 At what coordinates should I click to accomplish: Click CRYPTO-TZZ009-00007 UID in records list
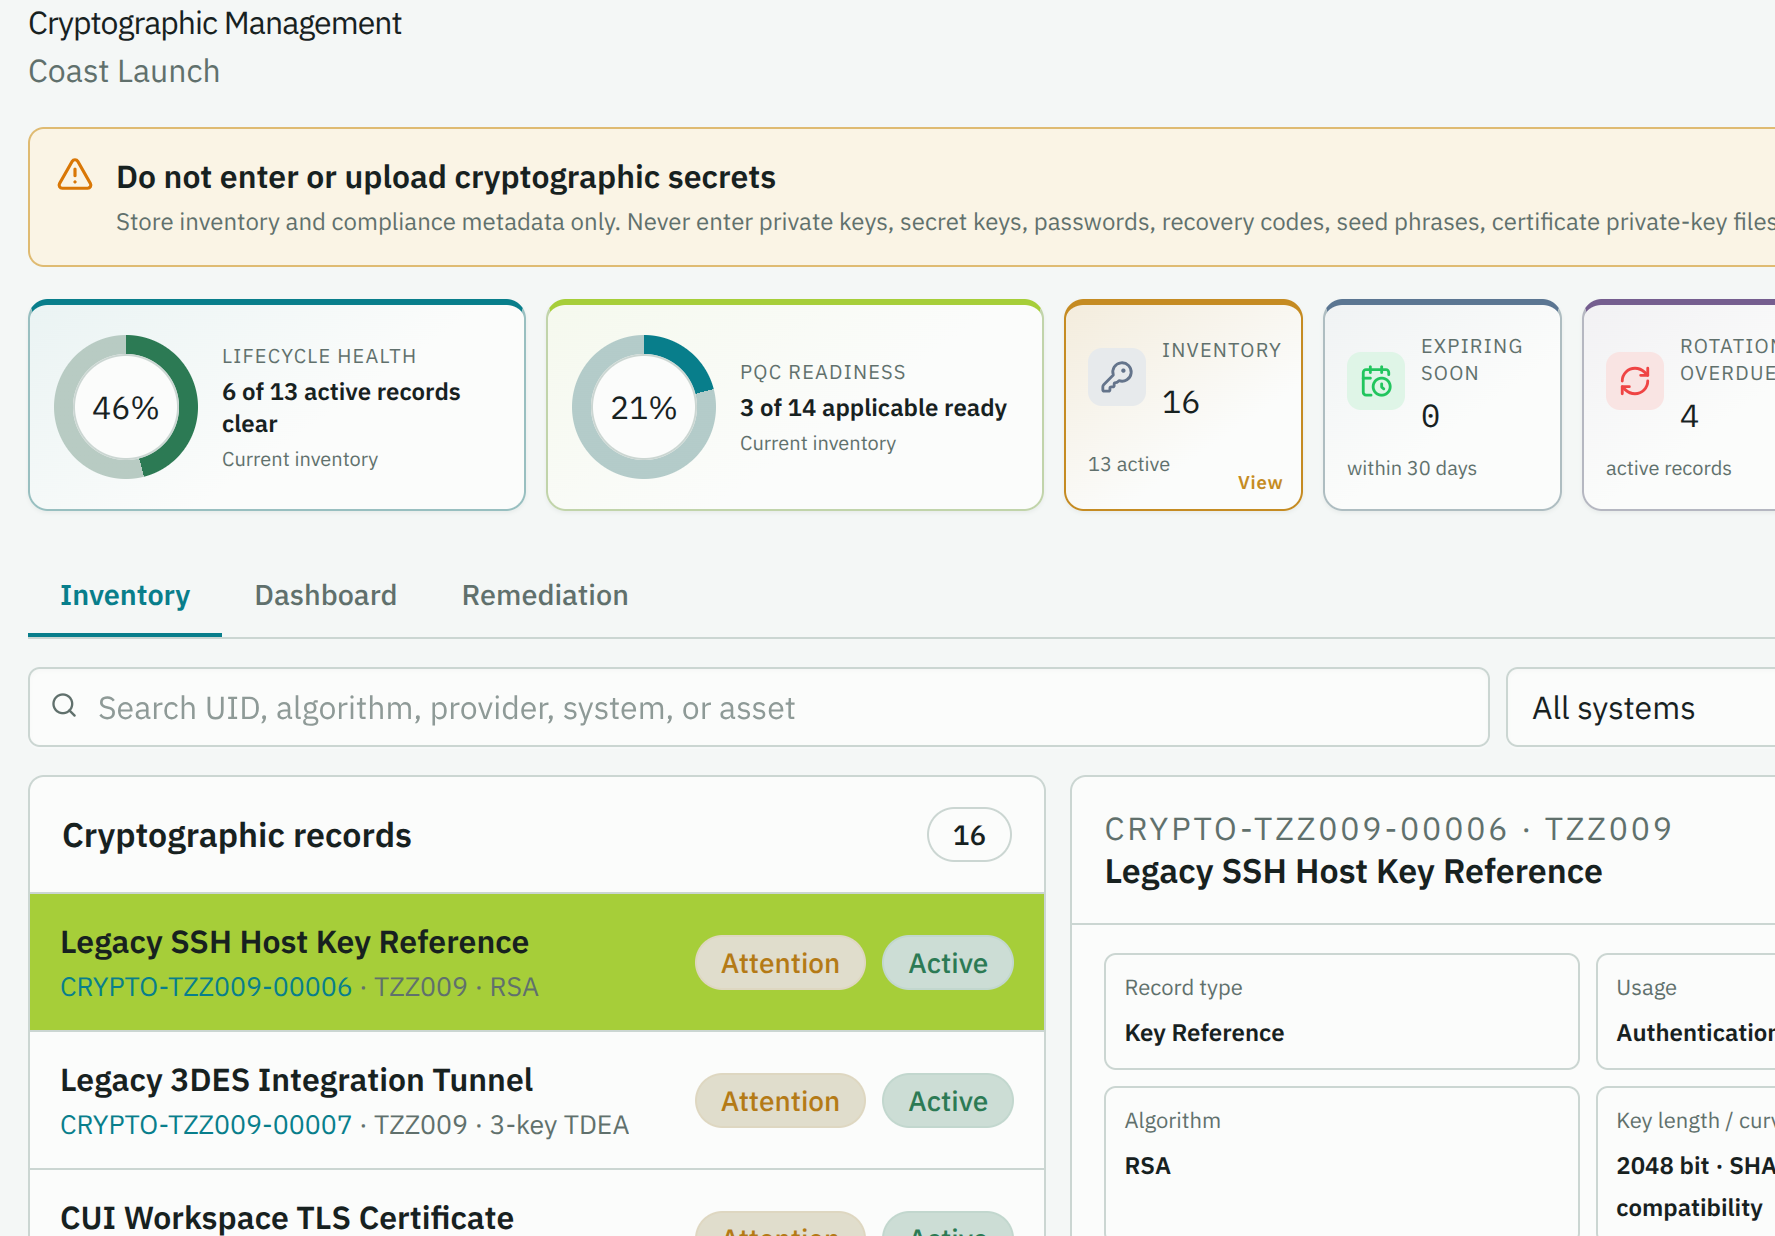point(206,1125)
